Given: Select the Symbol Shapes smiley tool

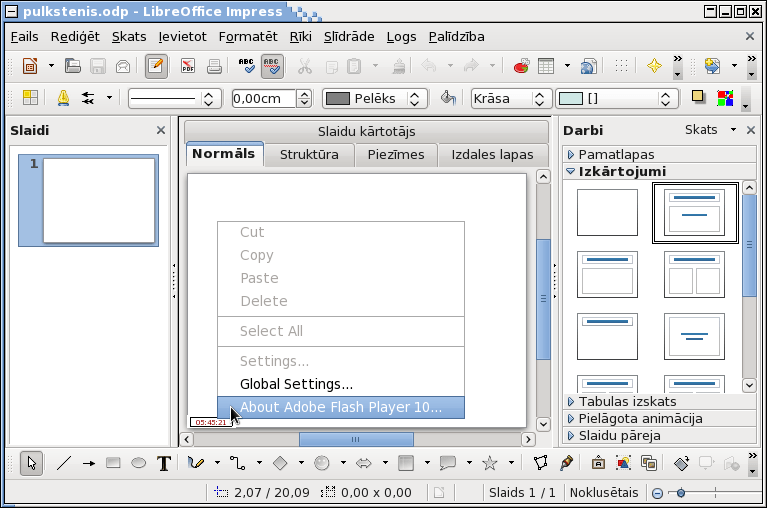Looking at the screenshot, I should (x=321, y=463).
